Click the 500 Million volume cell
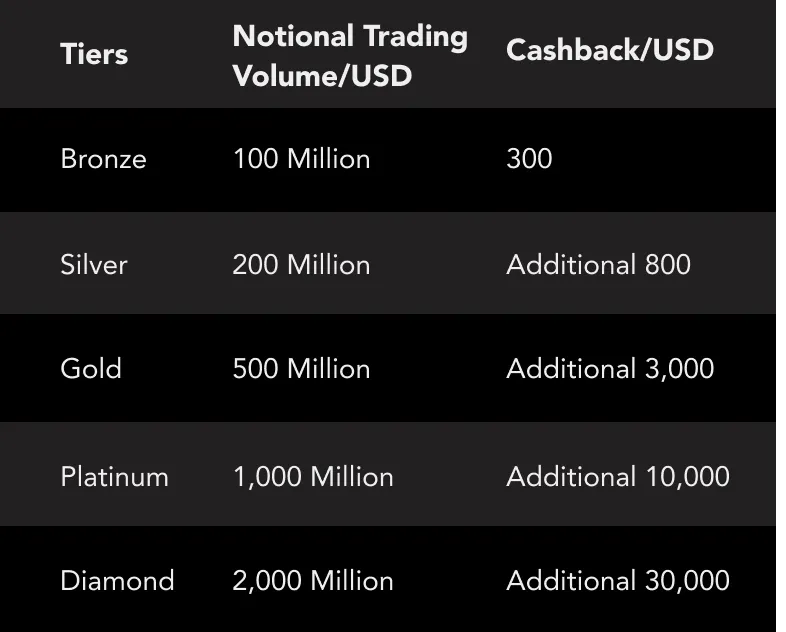 coord(301,368)
